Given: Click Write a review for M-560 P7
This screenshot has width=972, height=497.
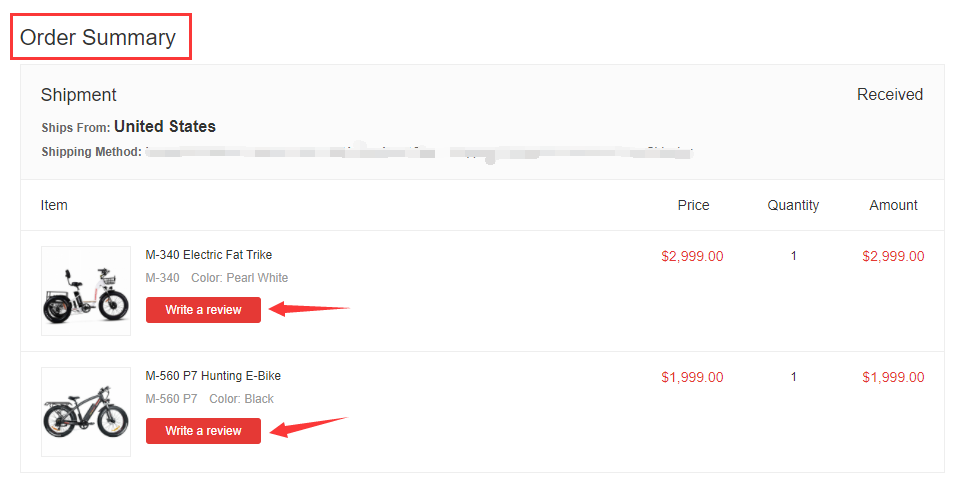Looking at the screenshot, I should (203, 431).
